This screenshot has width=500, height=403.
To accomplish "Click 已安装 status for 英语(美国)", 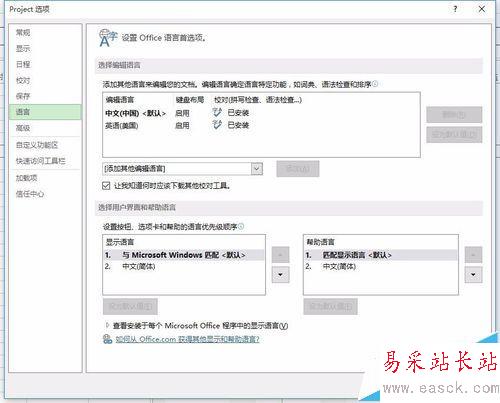I will coord(238,125).
